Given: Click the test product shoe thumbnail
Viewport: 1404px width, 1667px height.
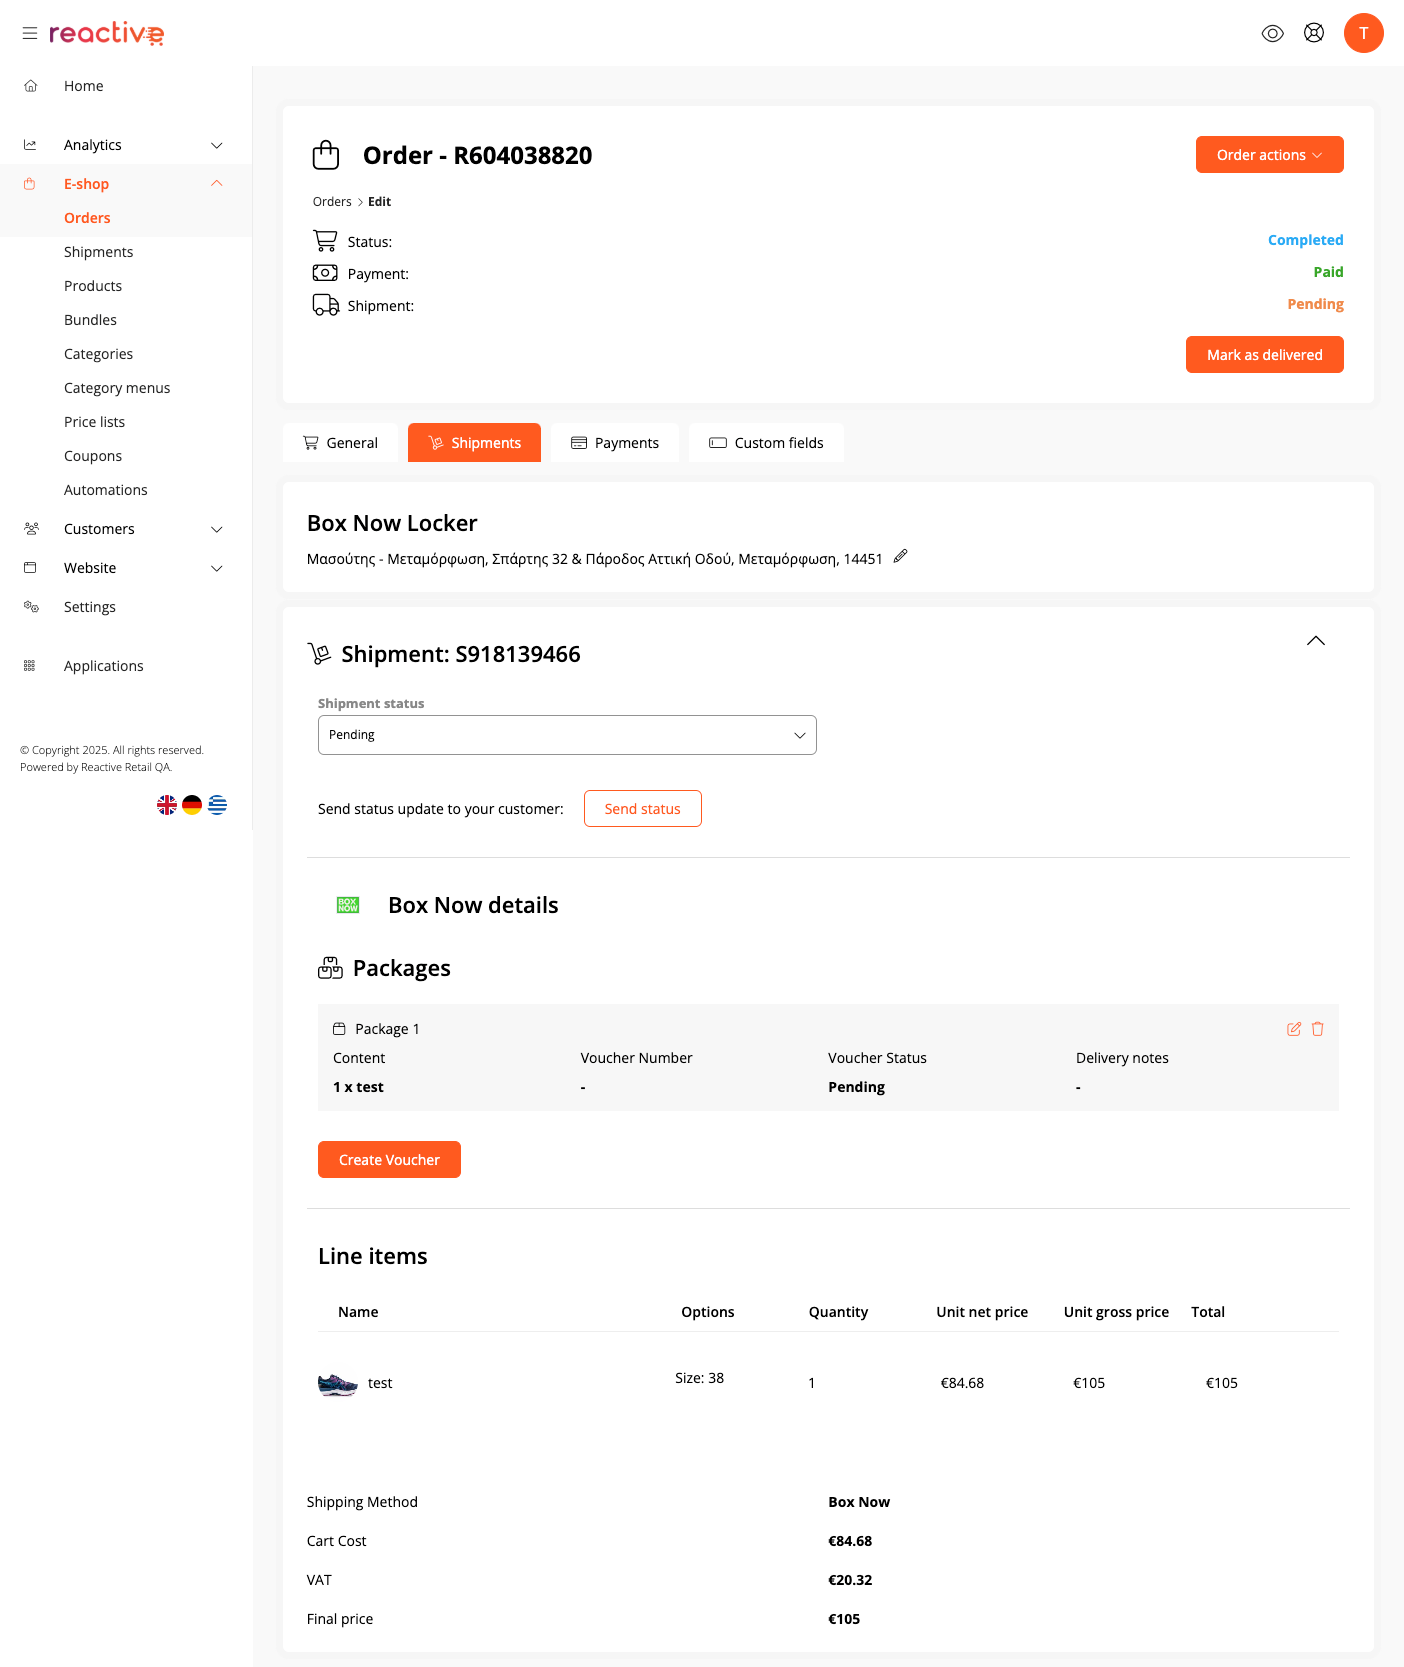Looking at the screenshot, I should 338,1384.
